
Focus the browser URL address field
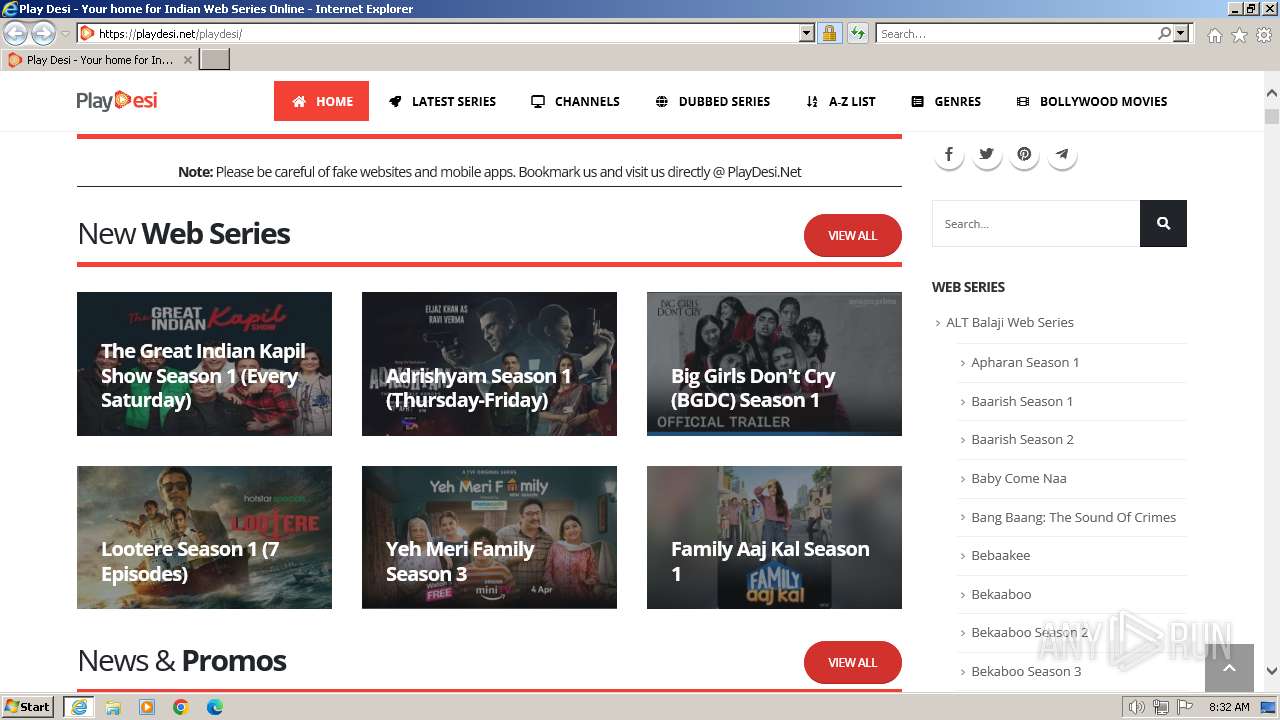pyautogui.click(x=438, y=33)
